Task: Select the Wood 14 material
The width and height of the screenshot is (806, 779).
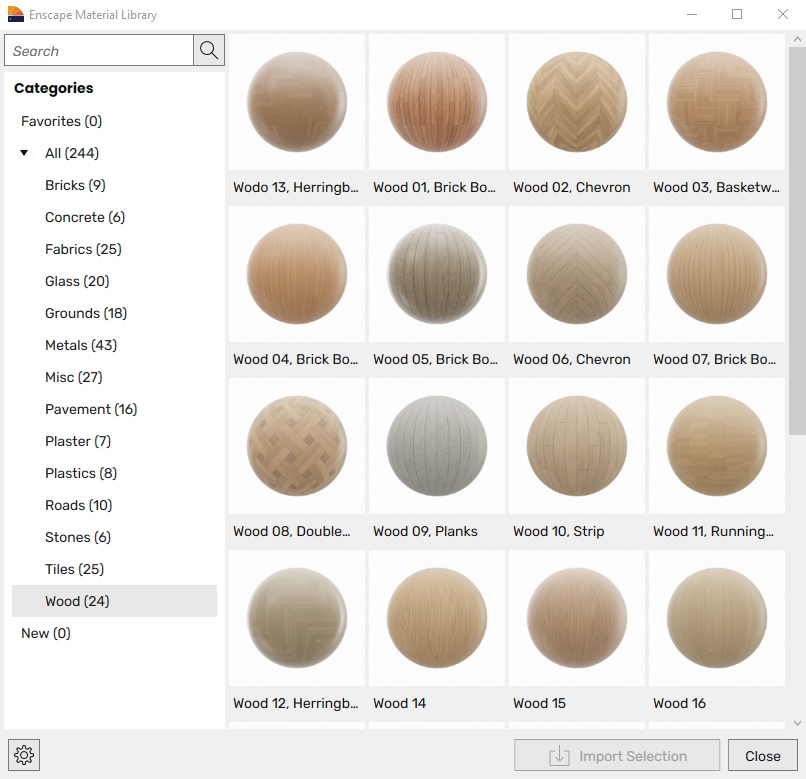Action: click(436, 618)
